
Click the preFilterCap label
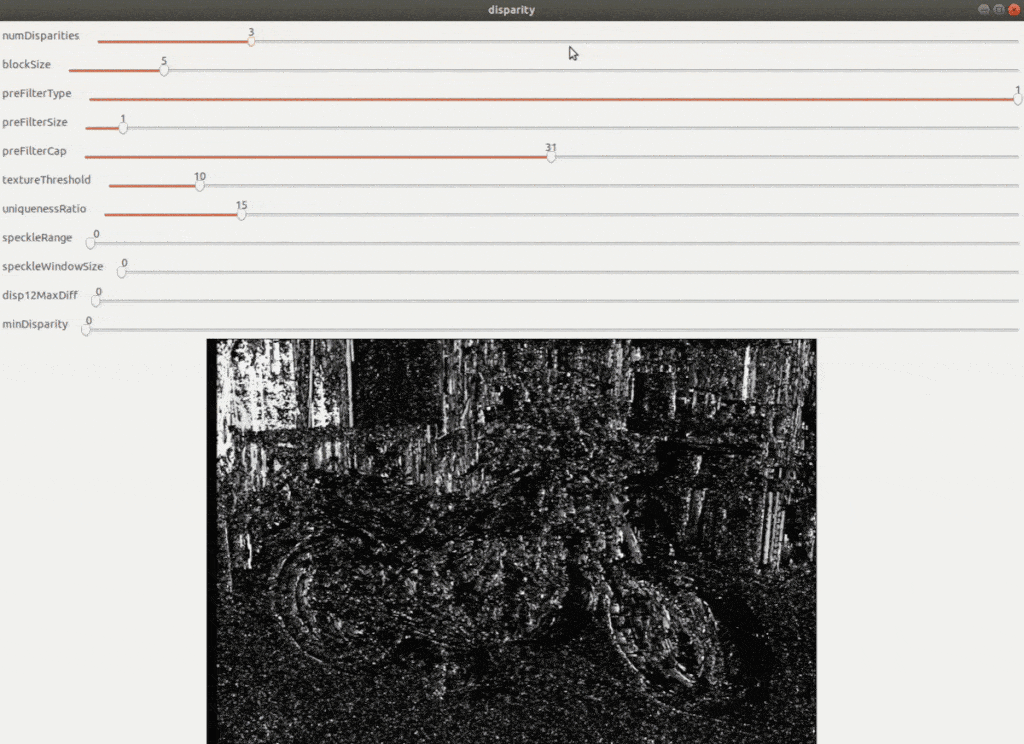coord(34,151)
